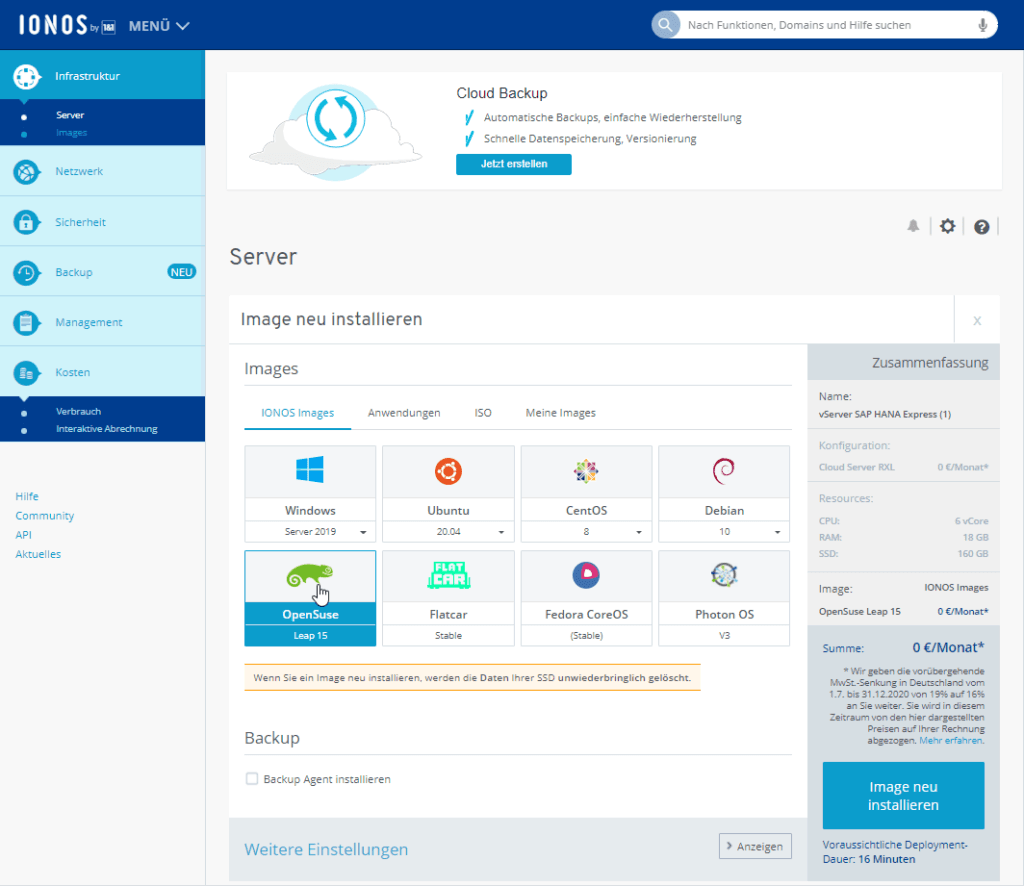1024x886 pixels.
Task: Expand Weitere Einstellungen with Anzeigen
Action: pos(755,846)
